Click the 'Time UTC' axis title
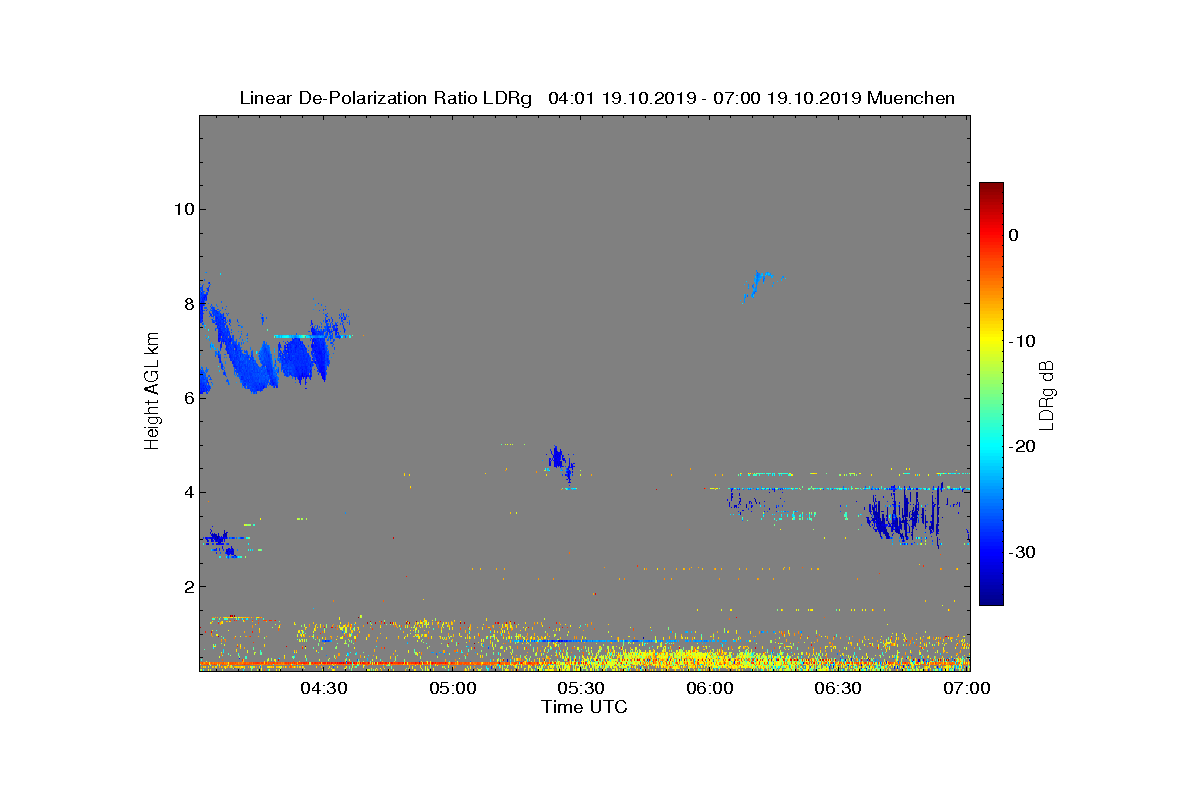The width and height of the screenshot is (1200, 800). (585, 707)
